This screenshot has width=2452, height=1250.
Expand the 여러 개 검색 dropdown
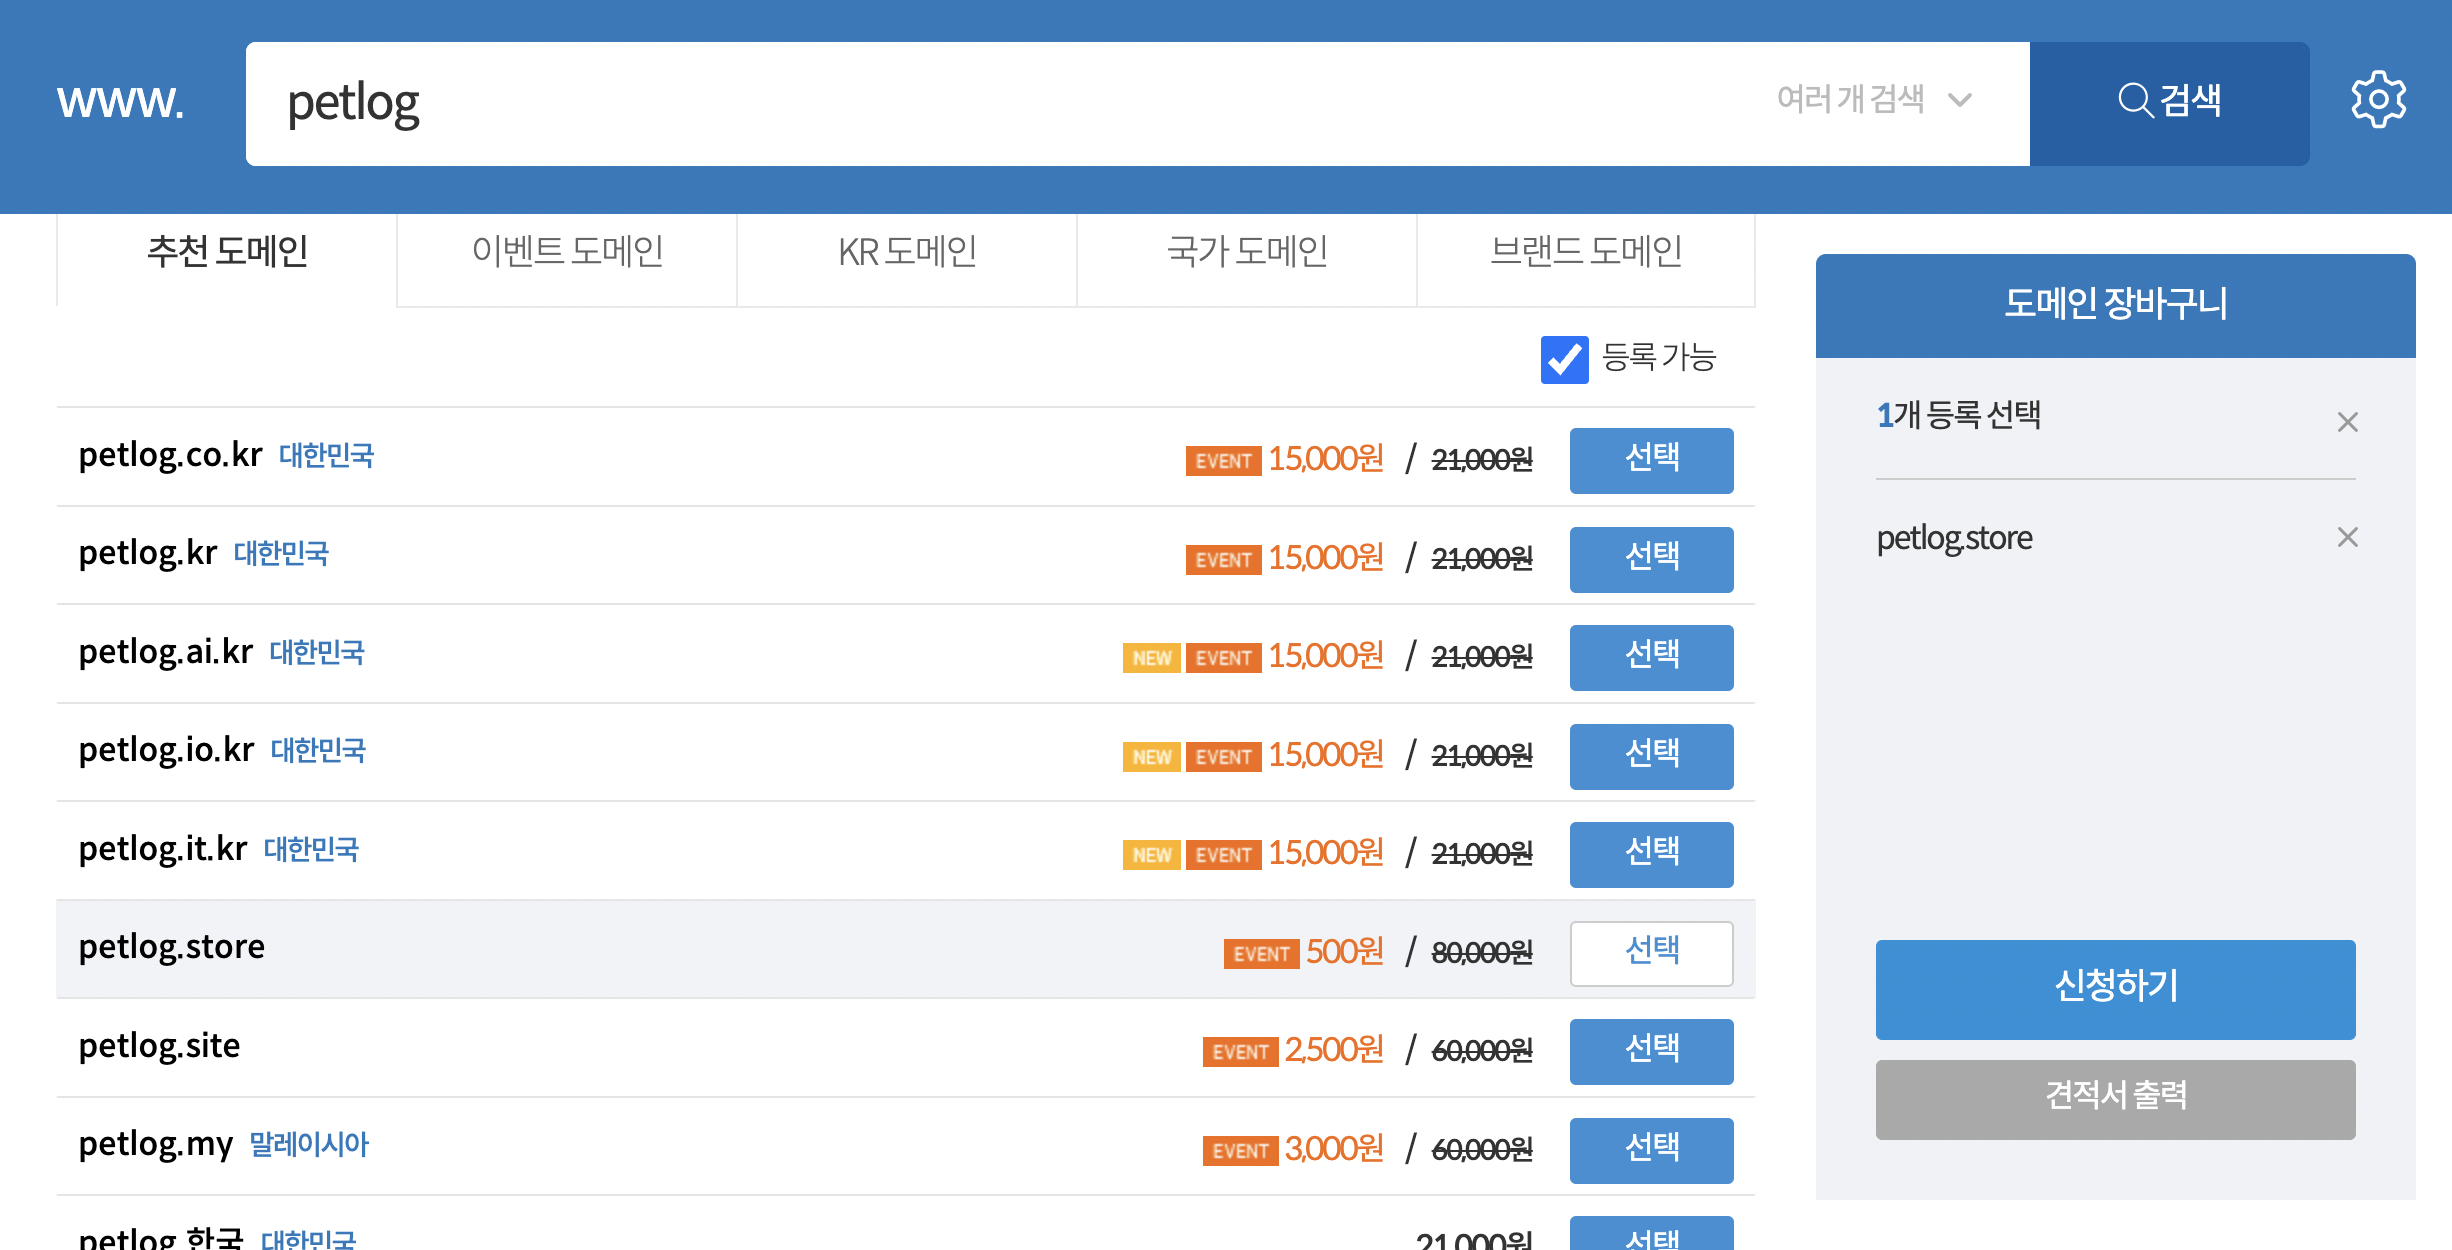click(x=1850, y=100)
